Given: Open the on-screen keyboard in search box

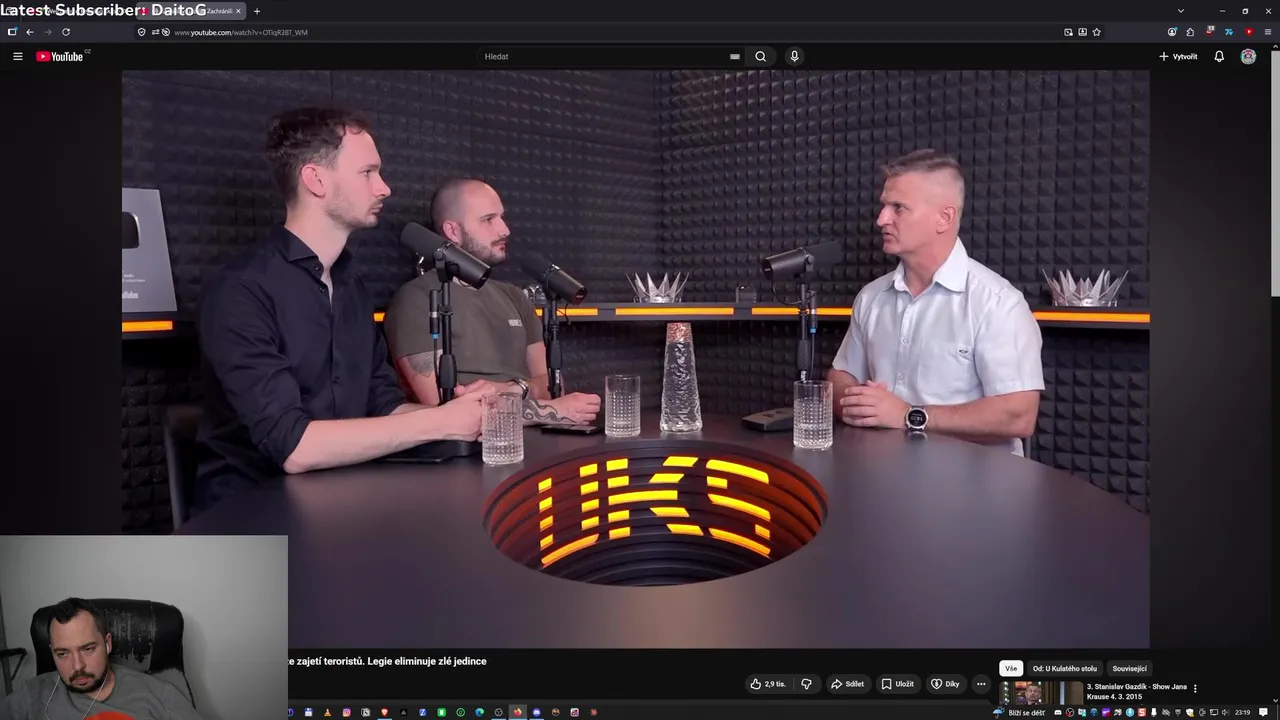Looking at the screenshot, I should [735, 57].
